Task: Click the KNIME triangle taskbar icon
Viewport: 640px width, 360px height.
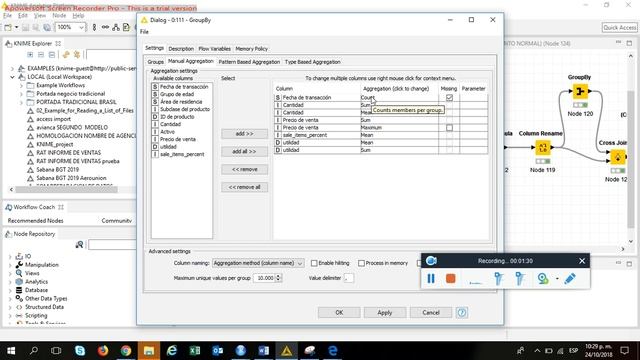Action: click(287, 351)
